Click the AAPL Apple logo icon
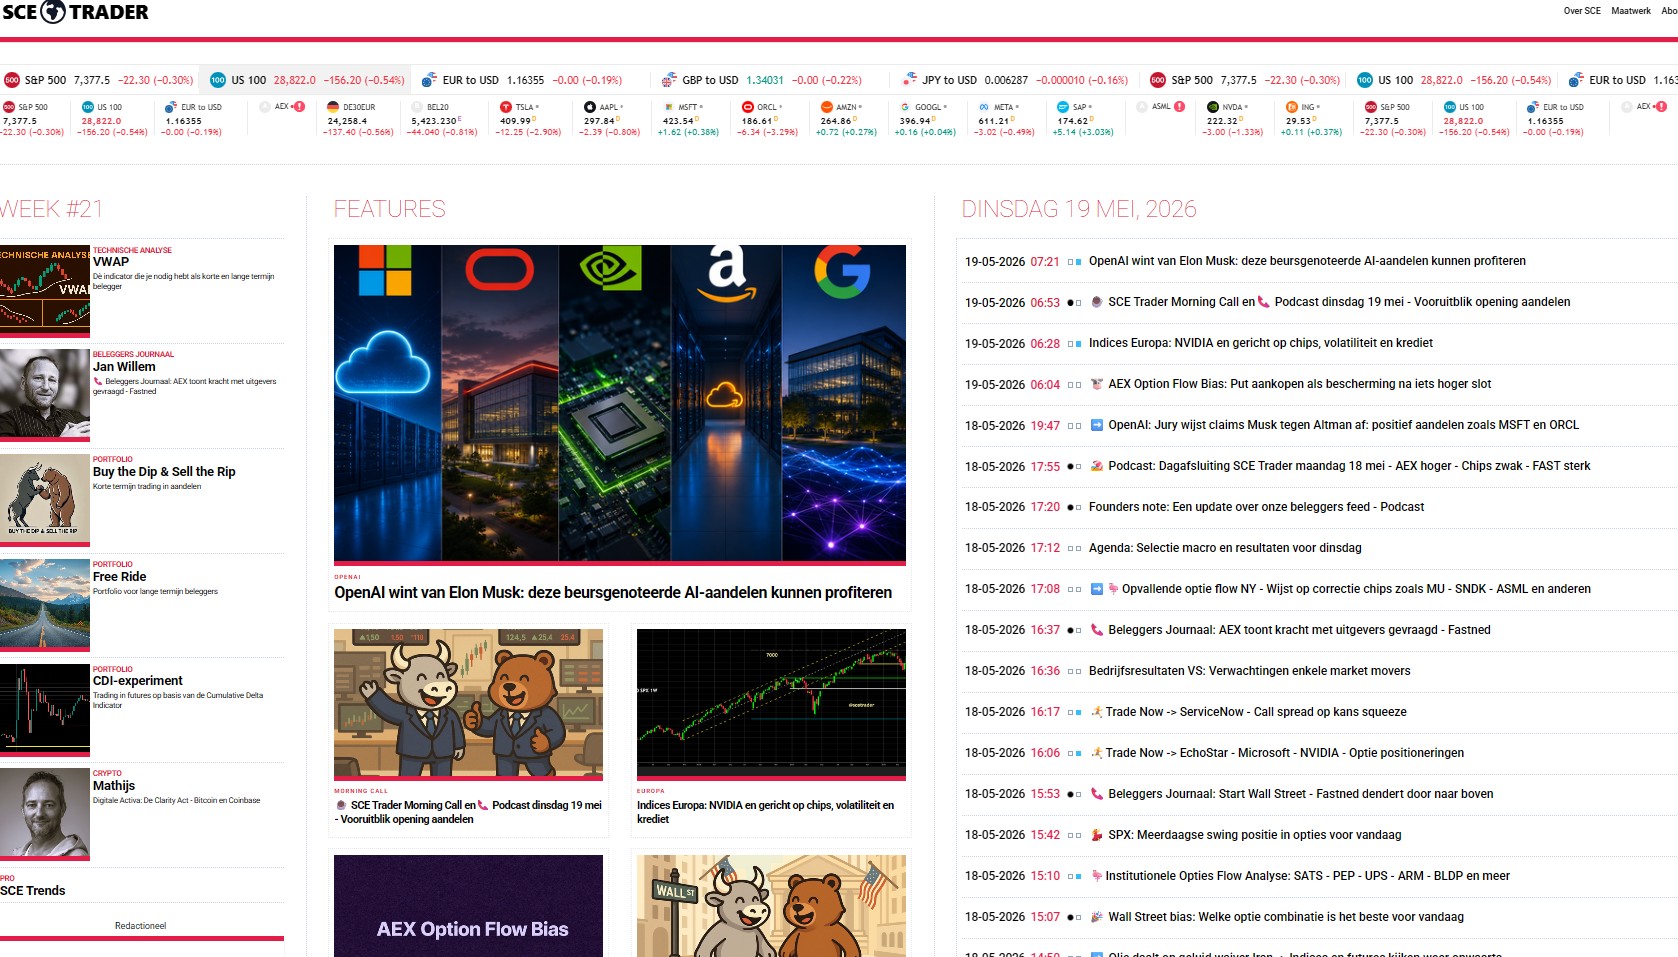This screenshot has width=1678, height=957. pos(589,107)
